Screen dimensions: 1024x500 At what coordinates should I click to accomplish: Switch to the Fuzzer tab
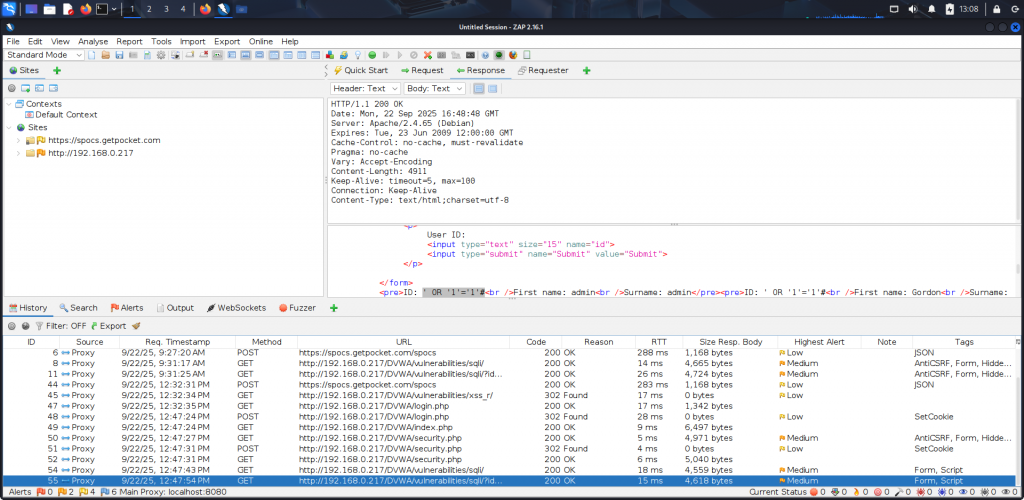point(297,308)
